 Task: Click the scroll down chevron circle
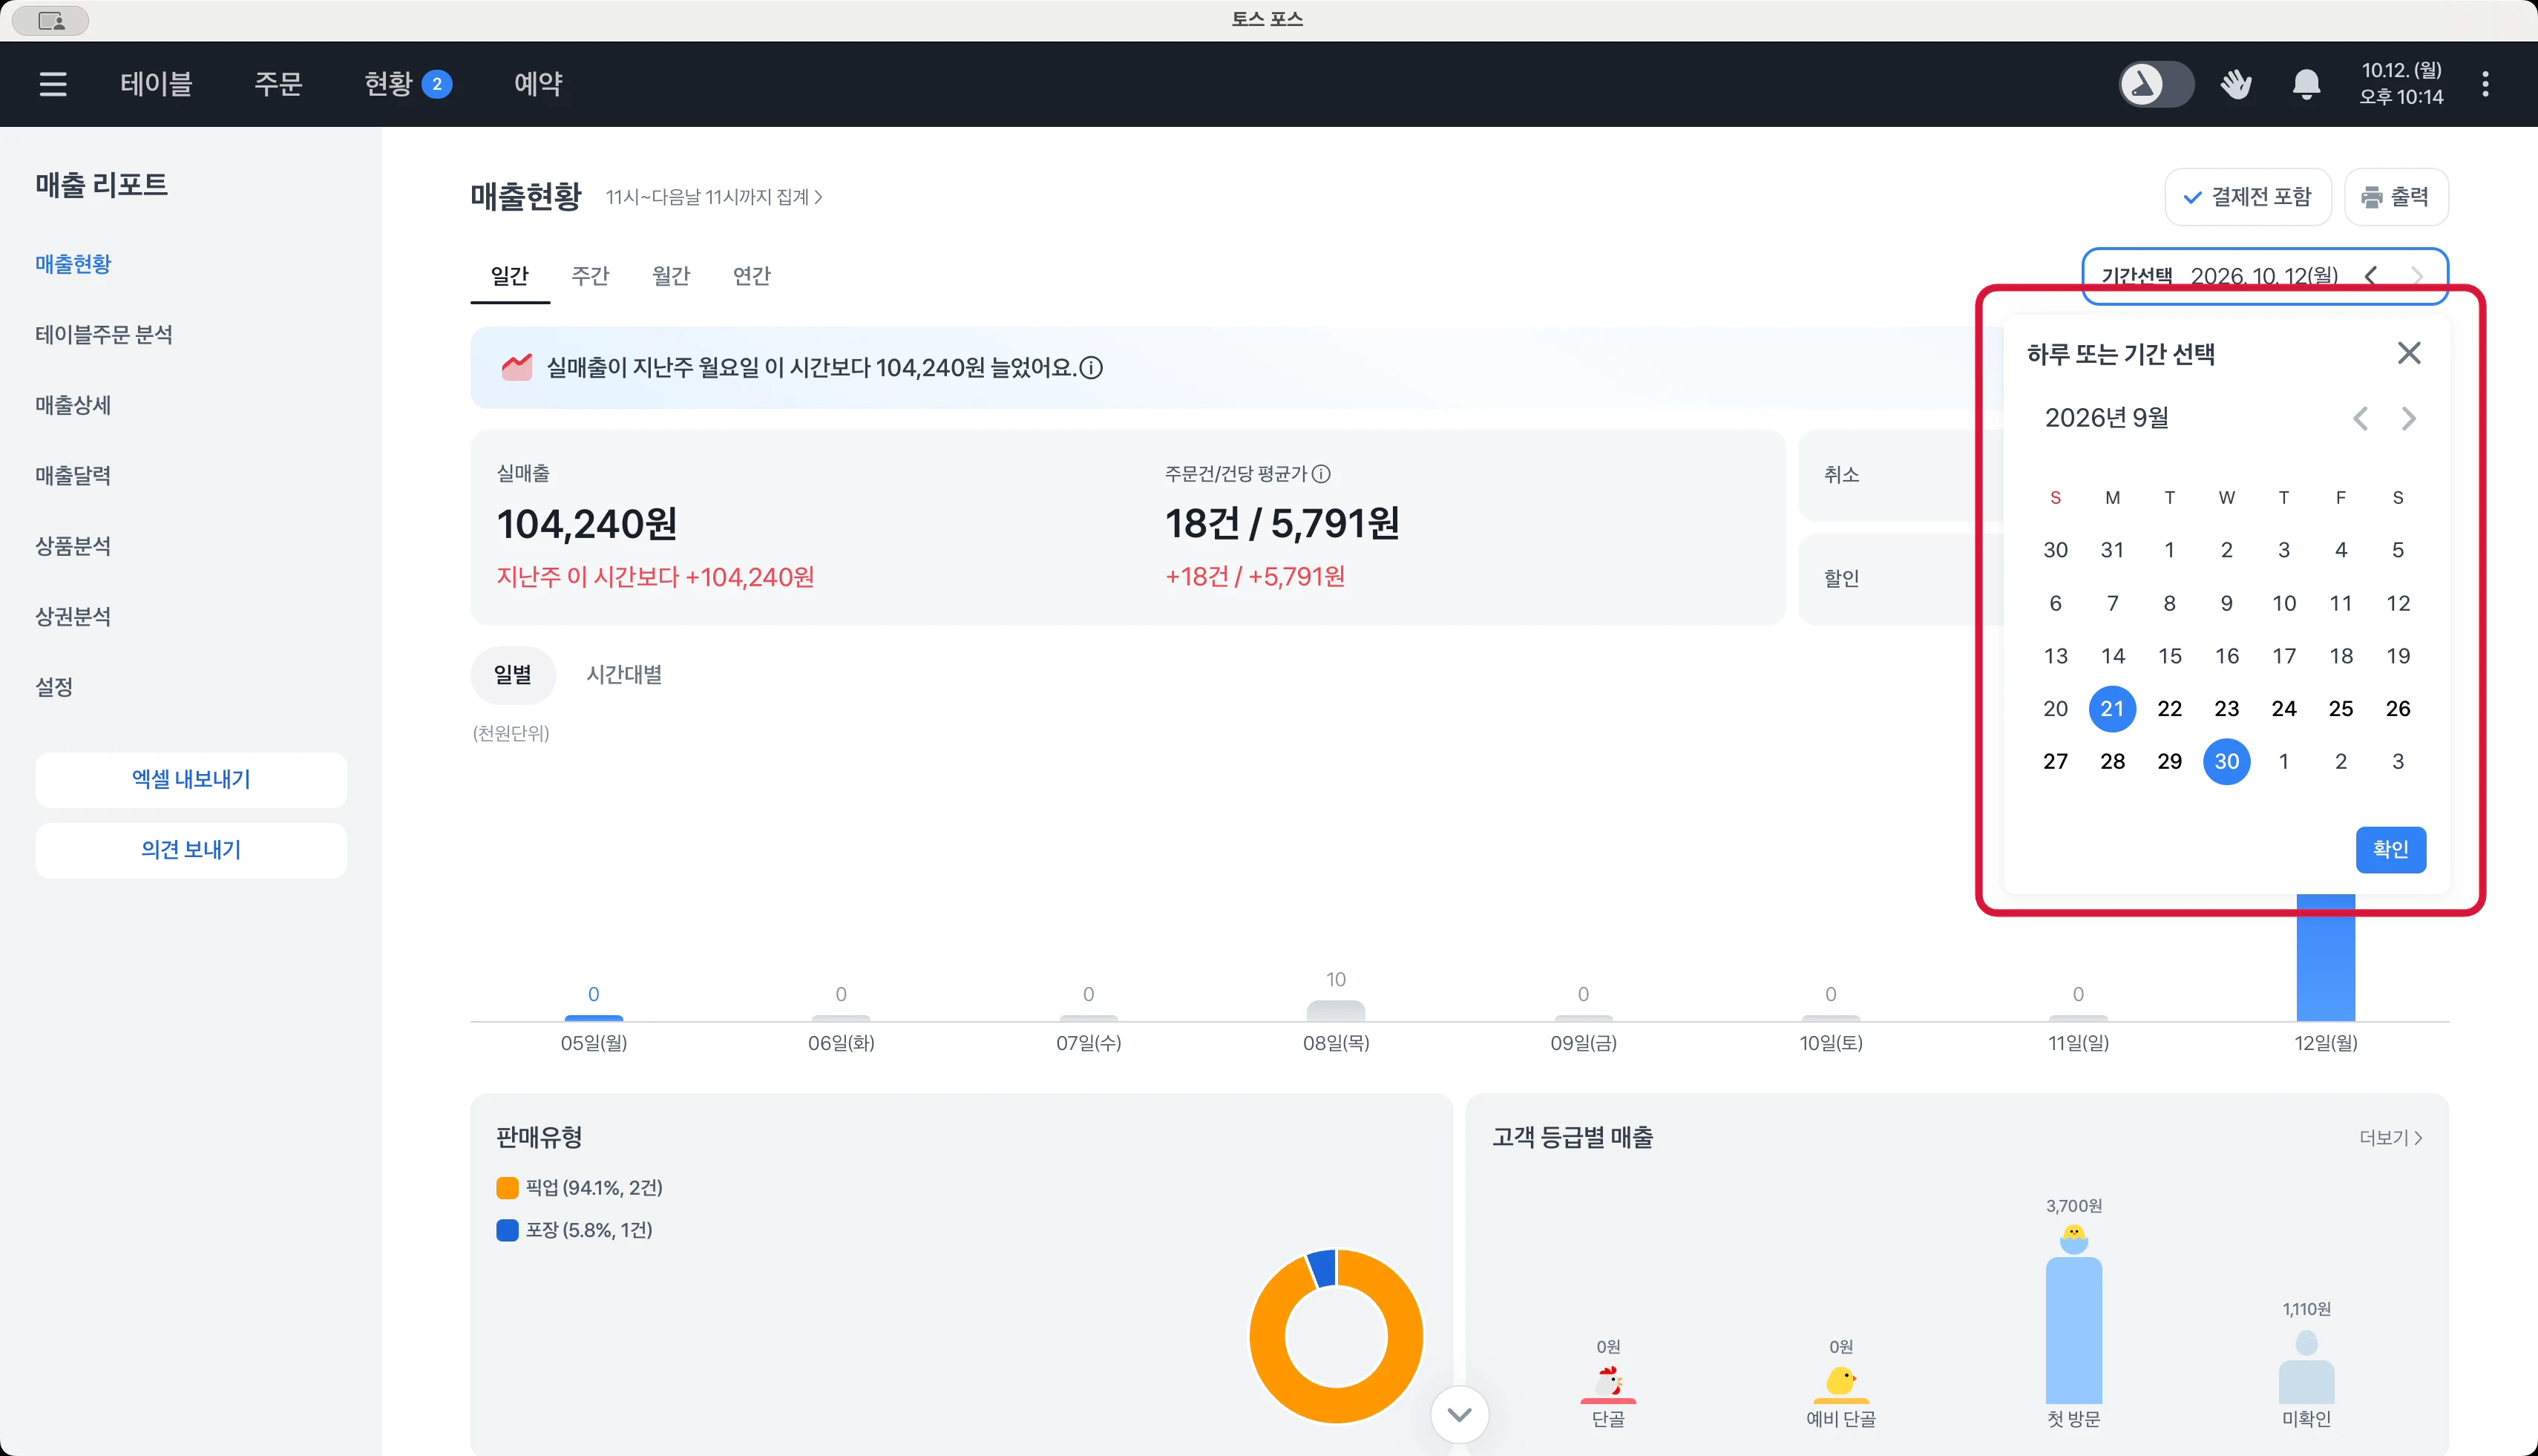click(1459, 1414)
